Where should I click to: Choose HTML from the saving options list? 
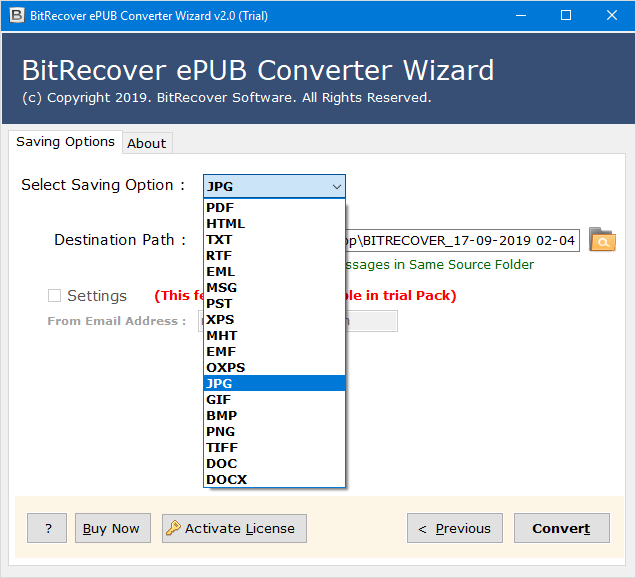tap(274, 223)
